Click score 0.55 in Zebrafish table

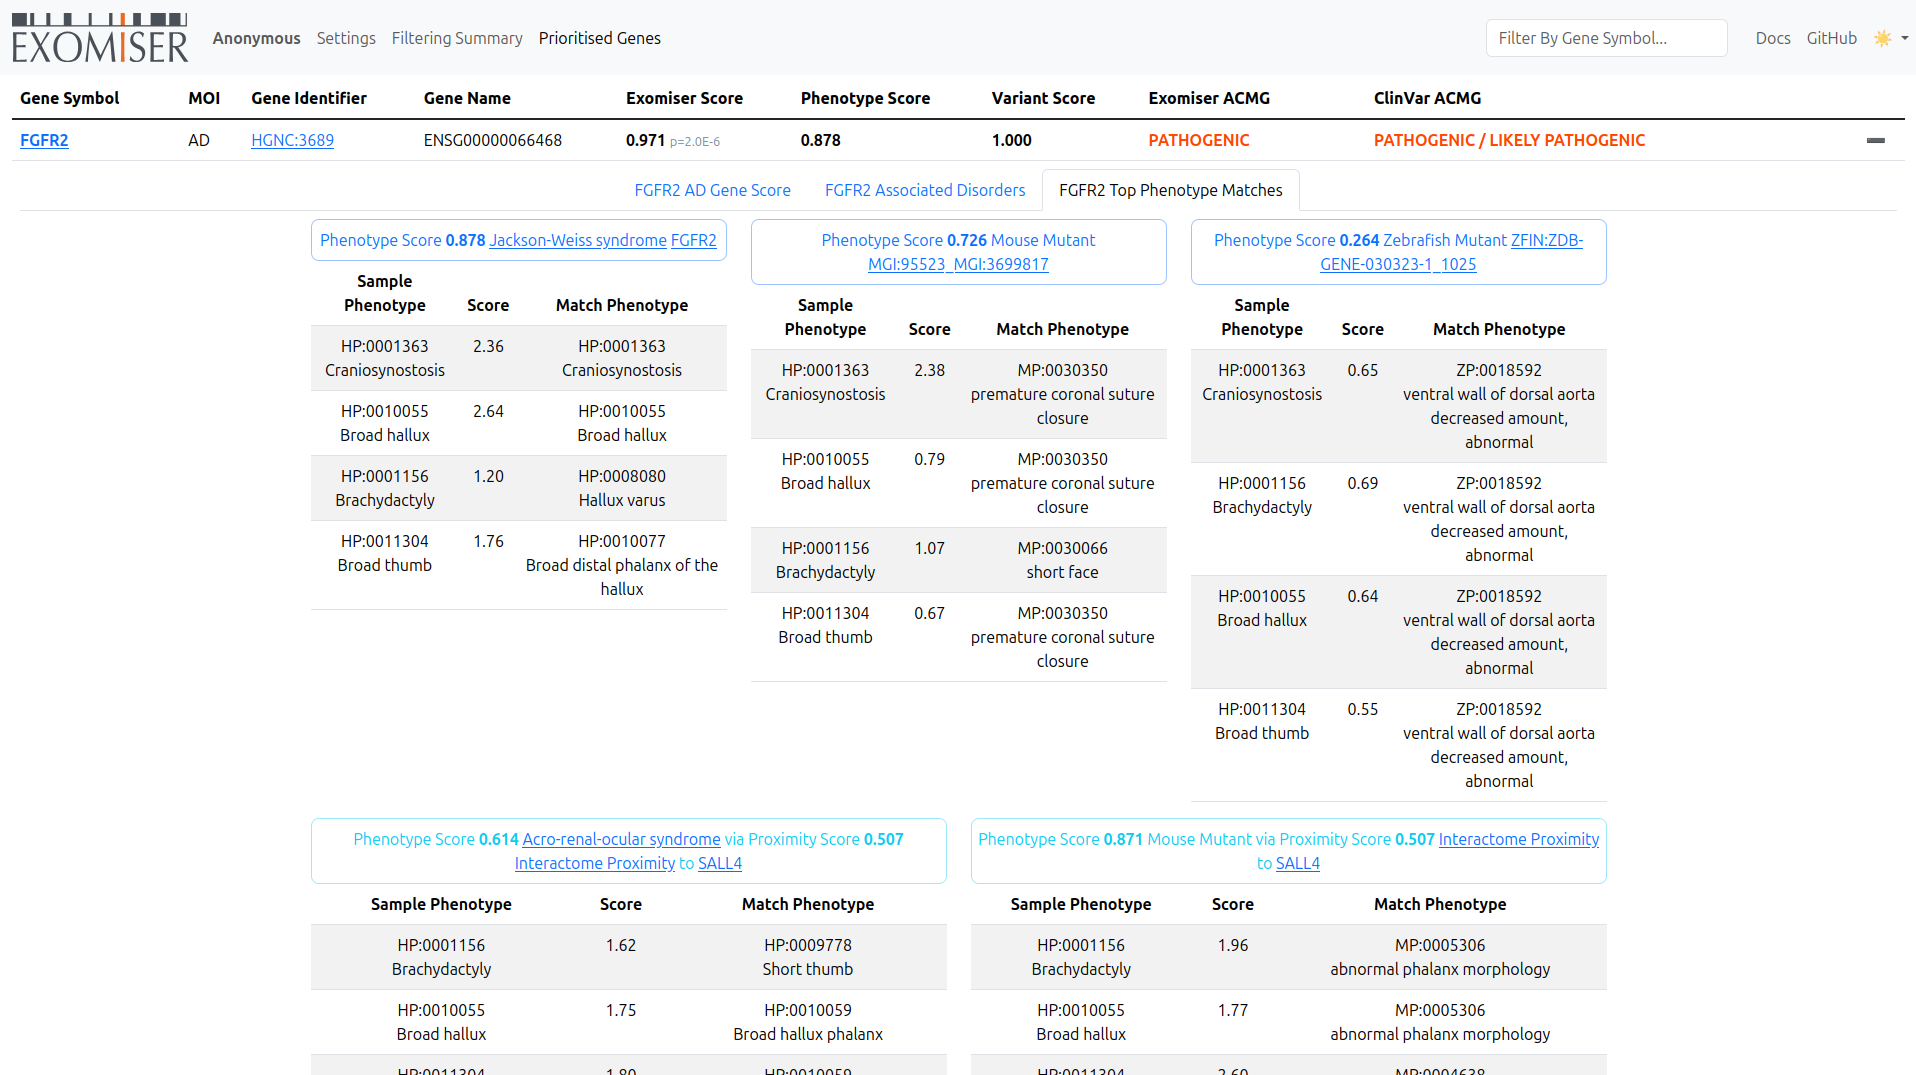1362,709
